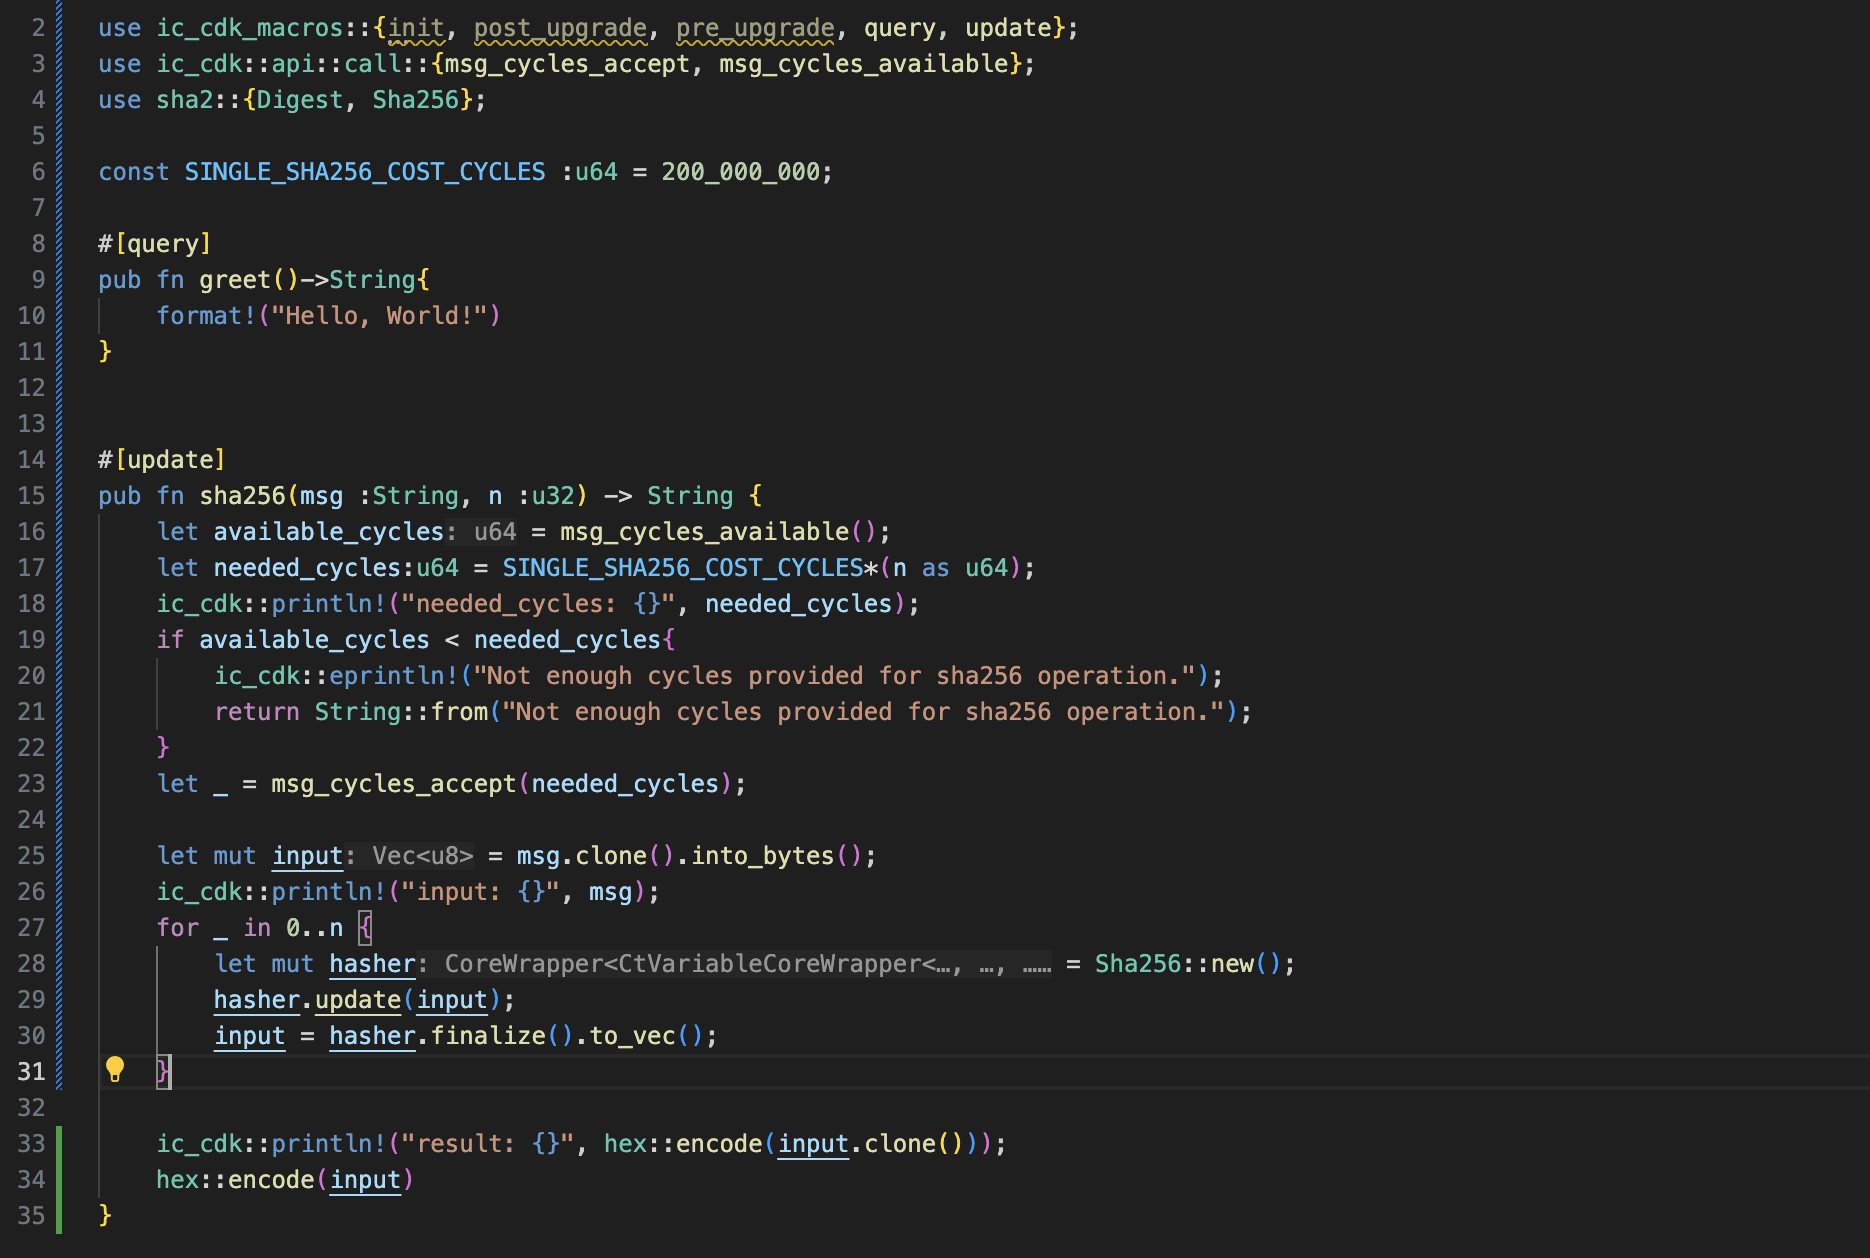1870x1258 pixels.
Task: Select line number 15 in gutter
Action: [32, 496]
